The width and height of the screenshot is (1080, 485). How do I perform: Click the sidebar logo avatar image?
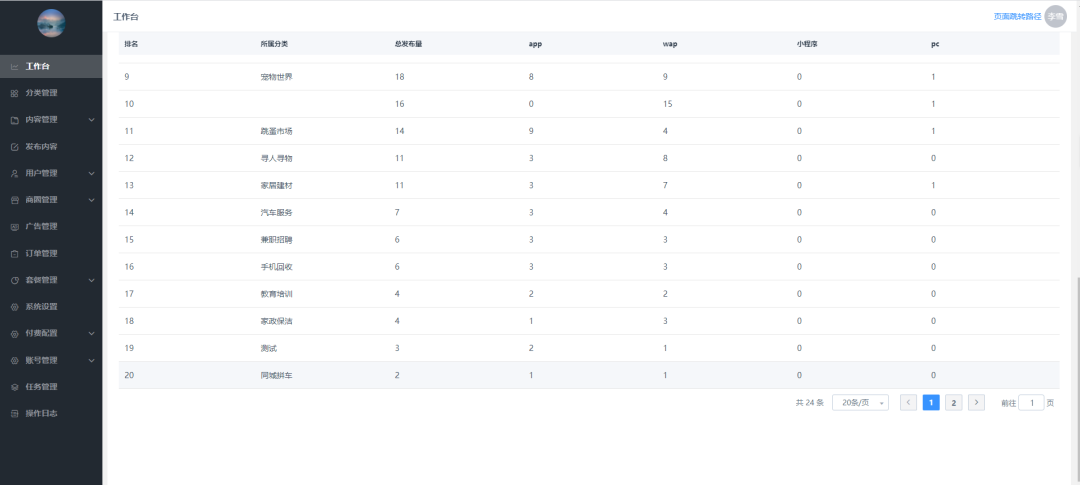pyautogui.click(x=51, y=23)
